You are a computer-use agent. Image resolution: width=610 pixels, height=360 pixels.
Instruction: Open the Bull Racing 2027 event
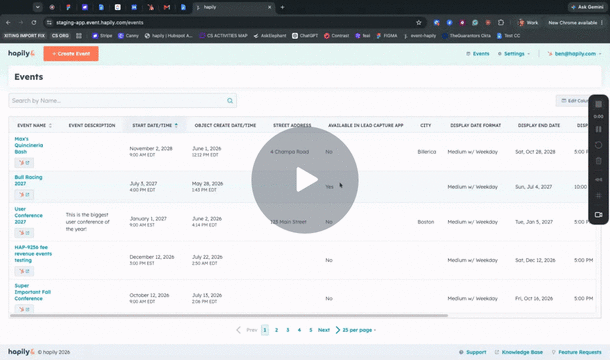point(28,180)
